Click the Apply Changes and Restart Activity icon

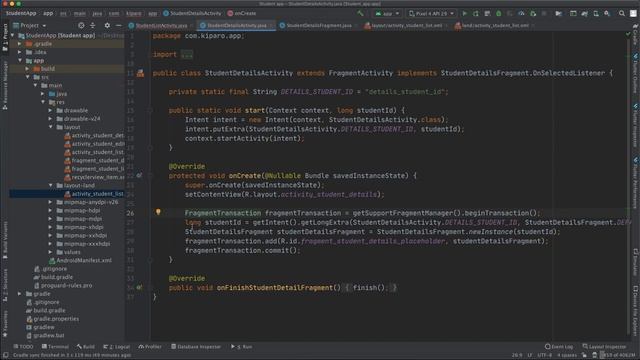tap(476, 13)
